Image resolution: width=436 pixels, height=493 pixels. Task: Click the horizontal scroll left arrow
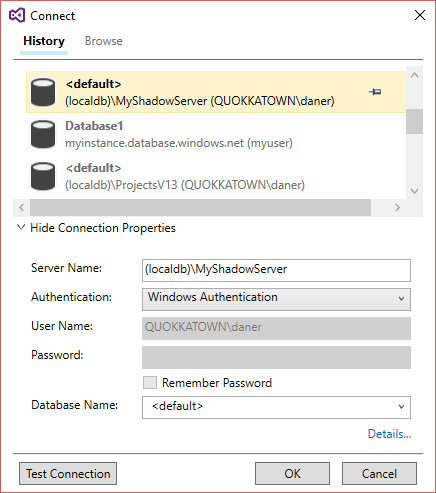coord(22,207)
